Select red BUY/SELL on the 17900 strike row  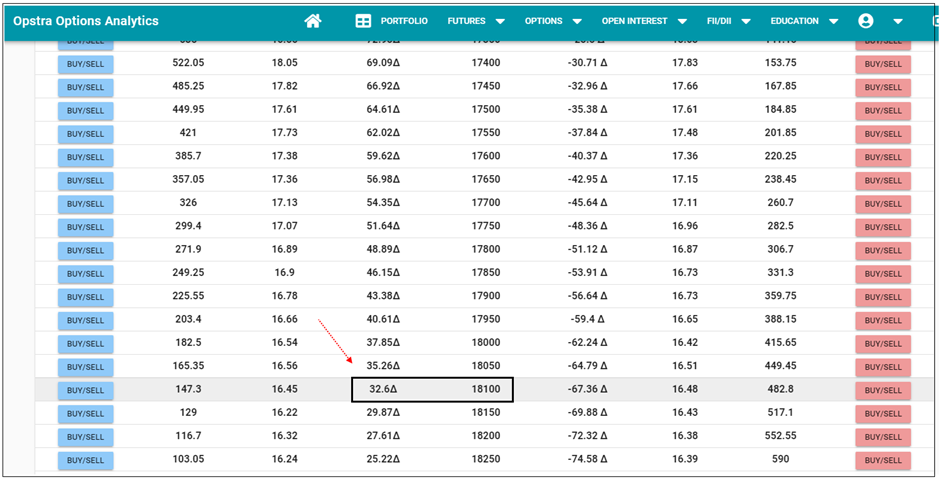pyautogui.click(x=883, y=297)
